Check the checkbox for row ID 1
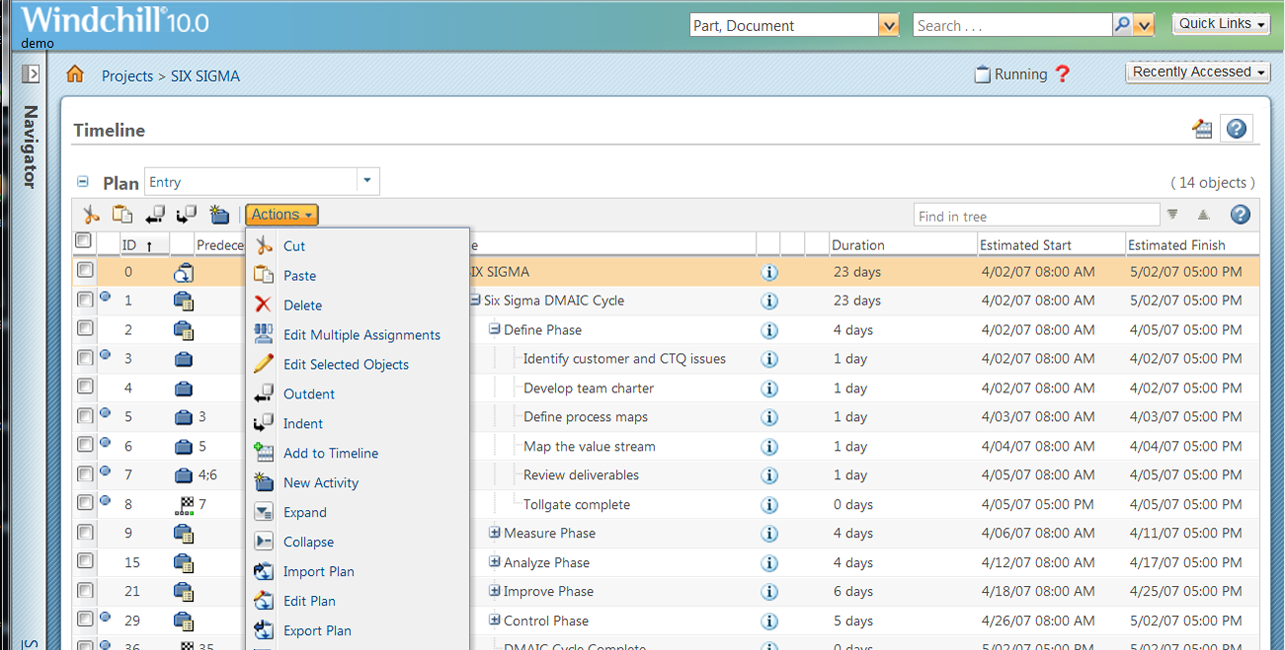The image size is (1285, 650). (85, 299)
